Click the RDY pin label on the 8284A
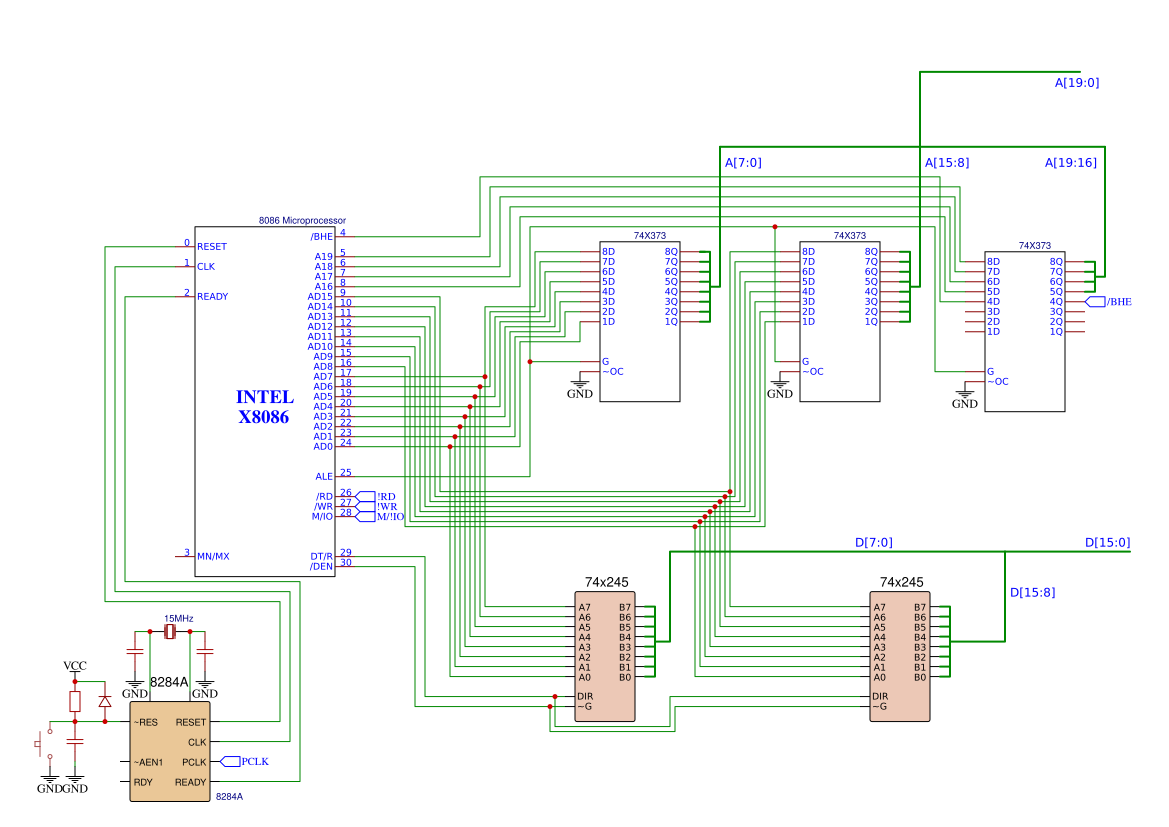1169x827 pixels. 143,782
